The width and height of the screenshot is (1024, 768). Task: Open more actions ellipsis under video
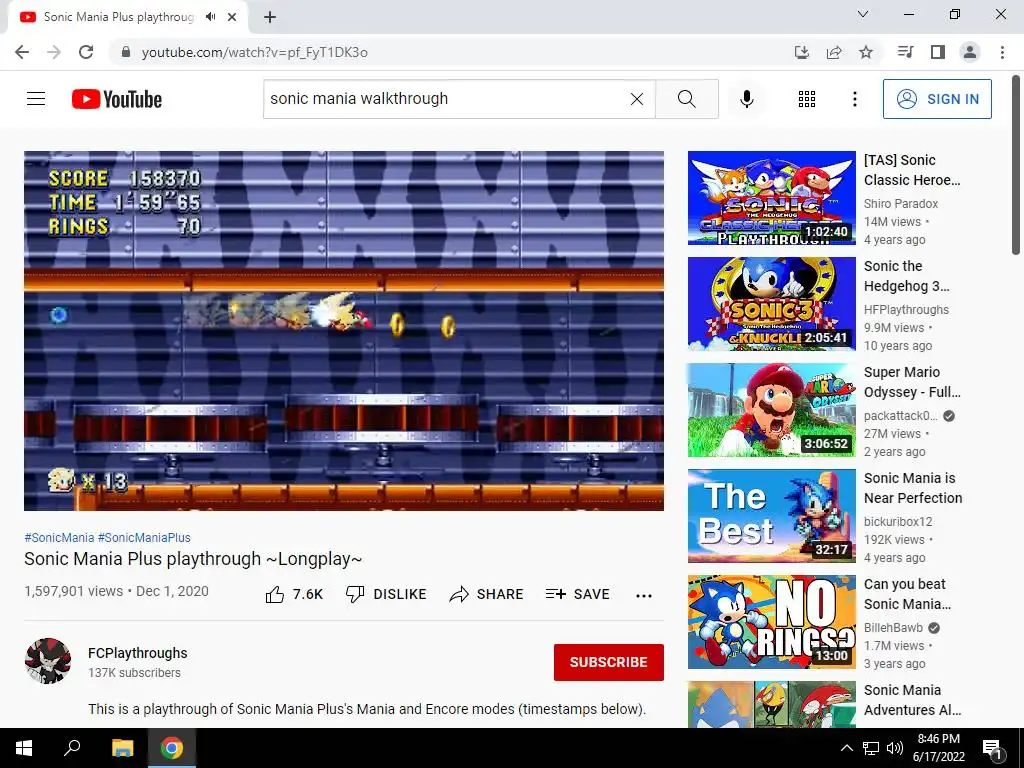tap(644, 595)
